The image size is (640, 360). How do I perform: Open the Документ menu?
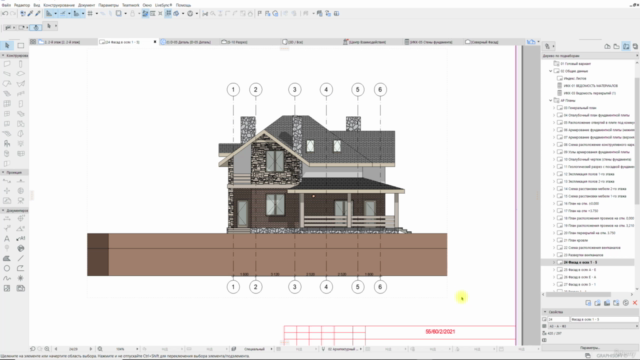point(87,5)
